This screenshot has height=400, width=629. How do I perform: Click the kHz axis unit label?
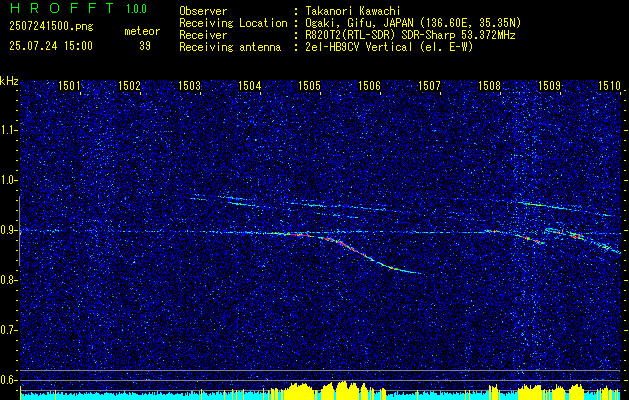tap(9, 81)
